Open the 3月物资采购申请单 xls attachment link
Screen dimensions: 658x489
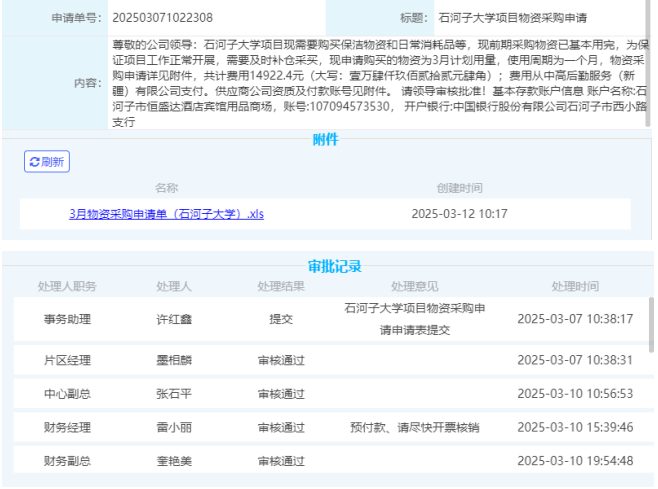[x=166, y=213]
